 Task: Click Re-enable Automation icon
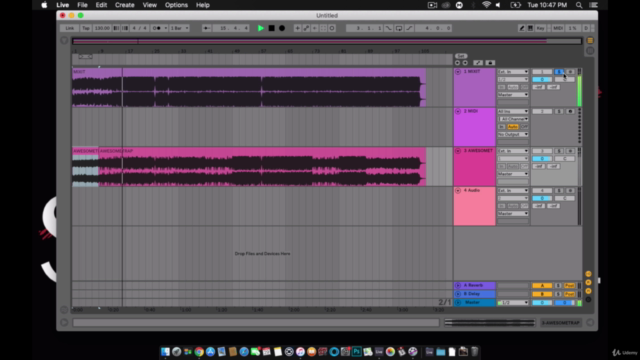click(x=315, y=28)
